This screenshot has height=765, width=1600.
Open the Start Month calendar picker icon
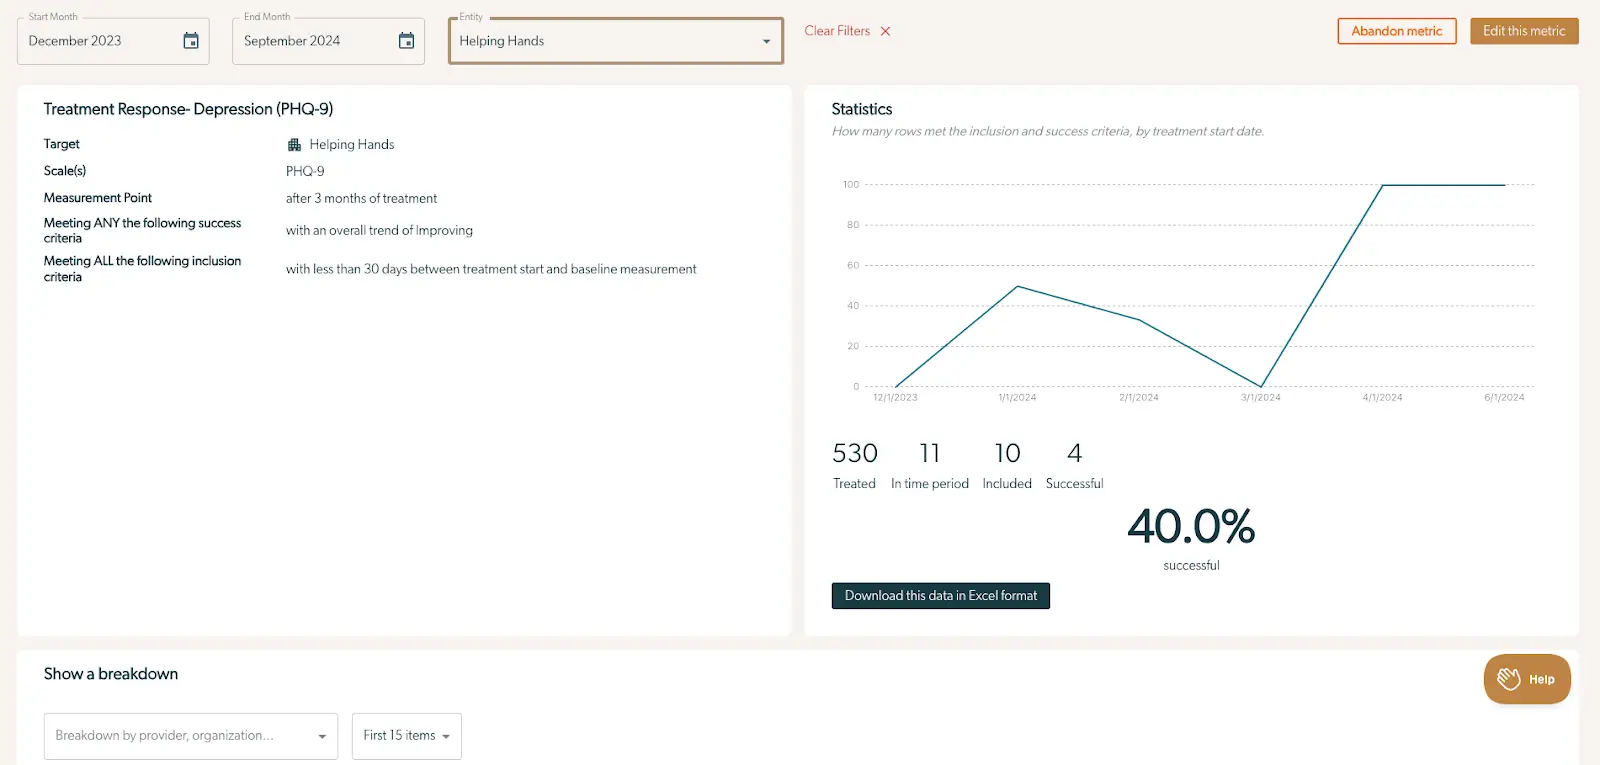coord(191,41)
